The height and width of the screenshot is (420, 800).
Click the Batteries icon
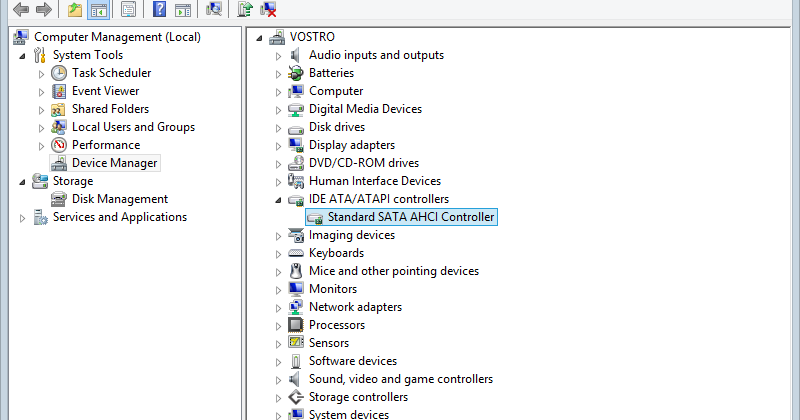[295, 73]
